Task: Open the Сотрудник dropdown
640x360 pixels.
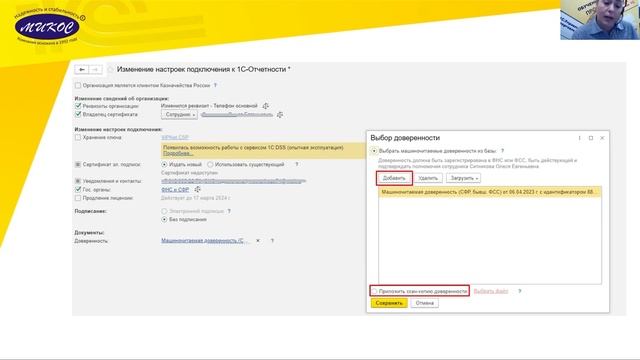Action: 179,115
